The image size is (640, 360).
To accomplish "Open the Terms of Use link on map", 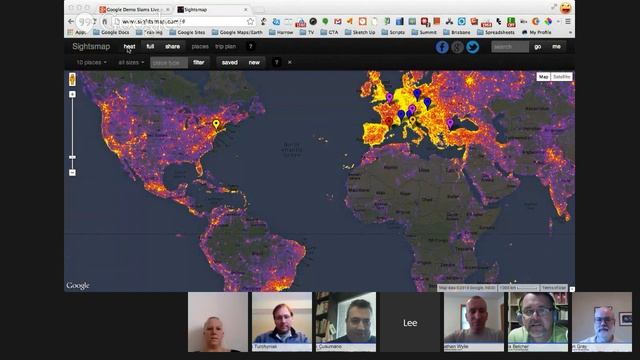I will [553, 288].
